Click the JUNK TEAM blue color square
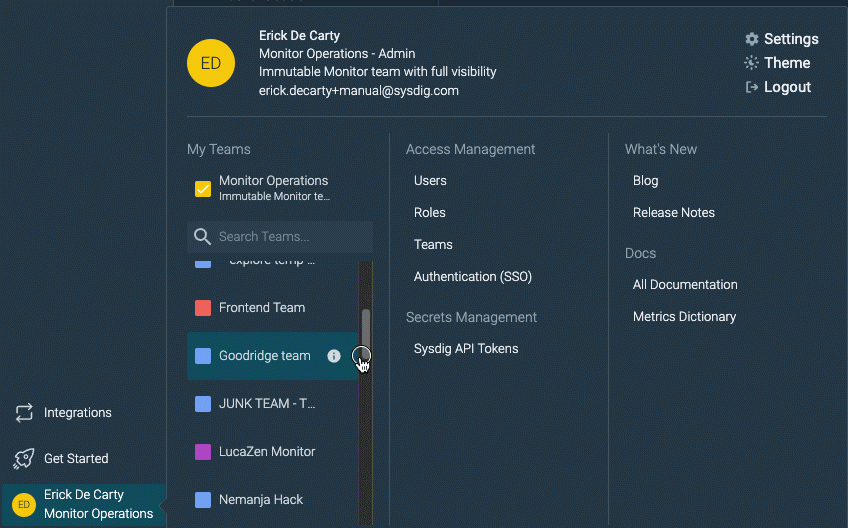The image size is (848, 528). (203, 404)
